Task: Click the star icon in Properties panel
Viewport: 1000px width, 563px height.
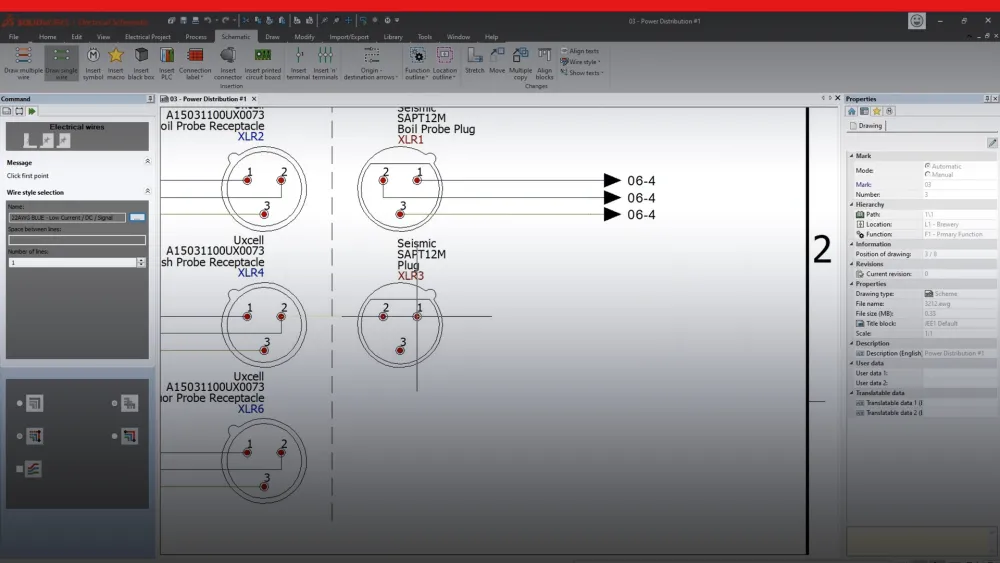Action: pos(877,111)
